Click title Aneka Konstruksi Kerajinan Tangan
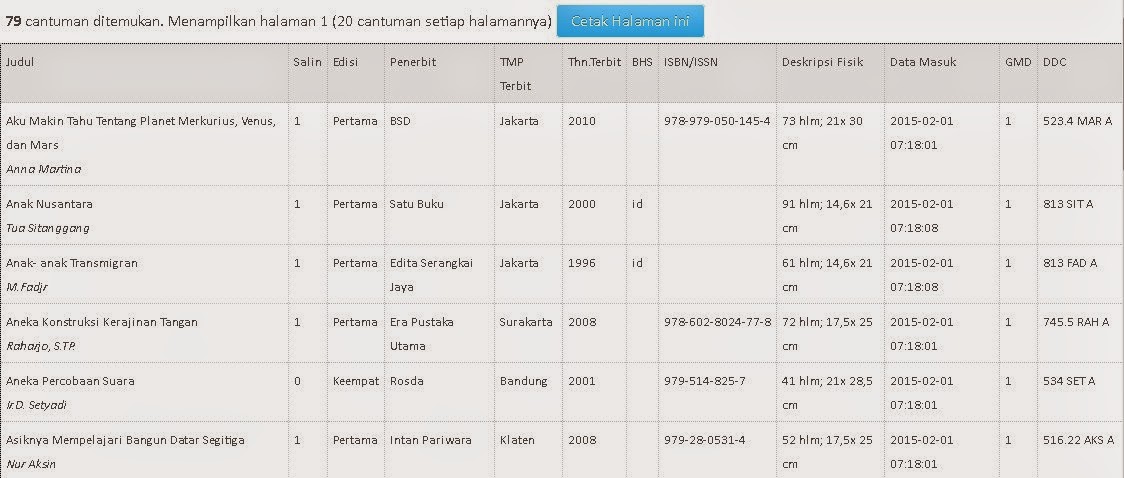This screenshot has height=478, width=1124. [101, 322]
